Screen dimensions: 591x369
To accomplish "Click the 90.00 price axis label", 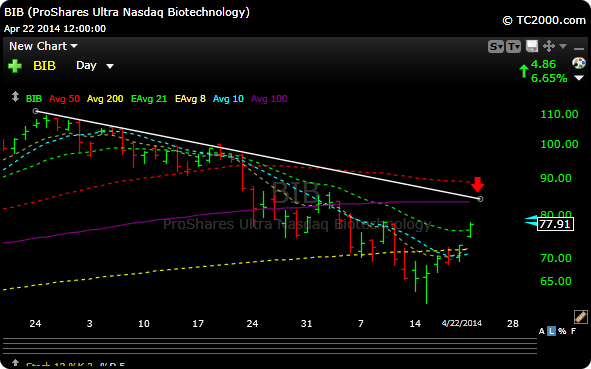I will 556,178.
